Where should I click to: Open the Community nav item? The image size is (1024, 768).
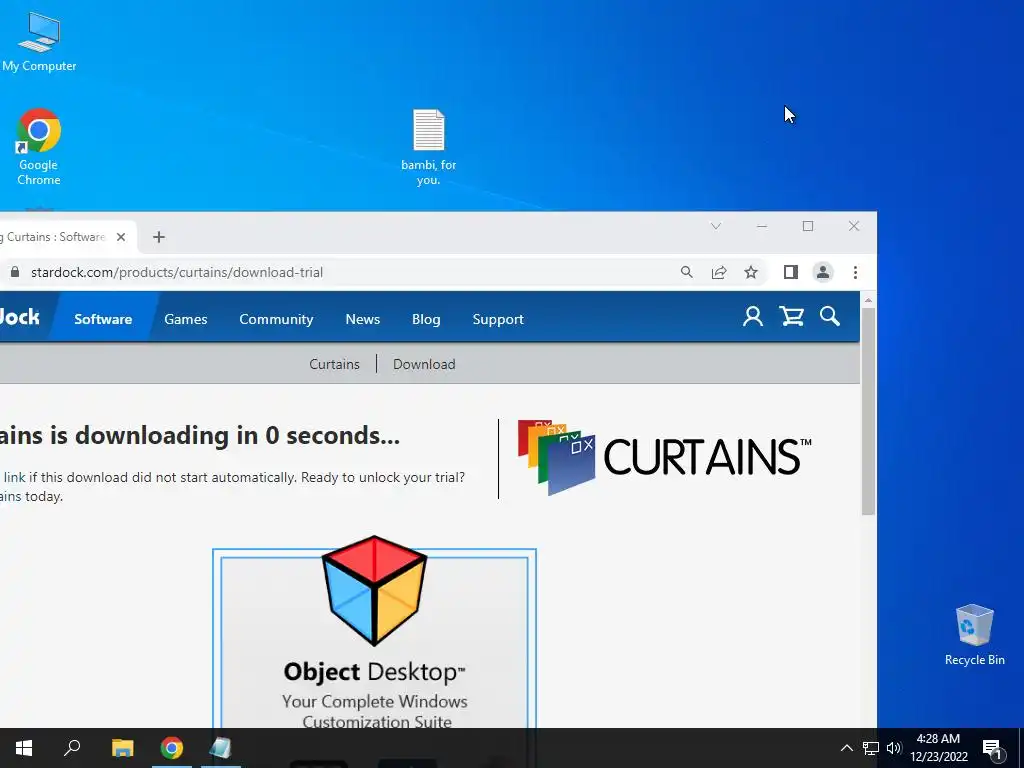point(276,319)
